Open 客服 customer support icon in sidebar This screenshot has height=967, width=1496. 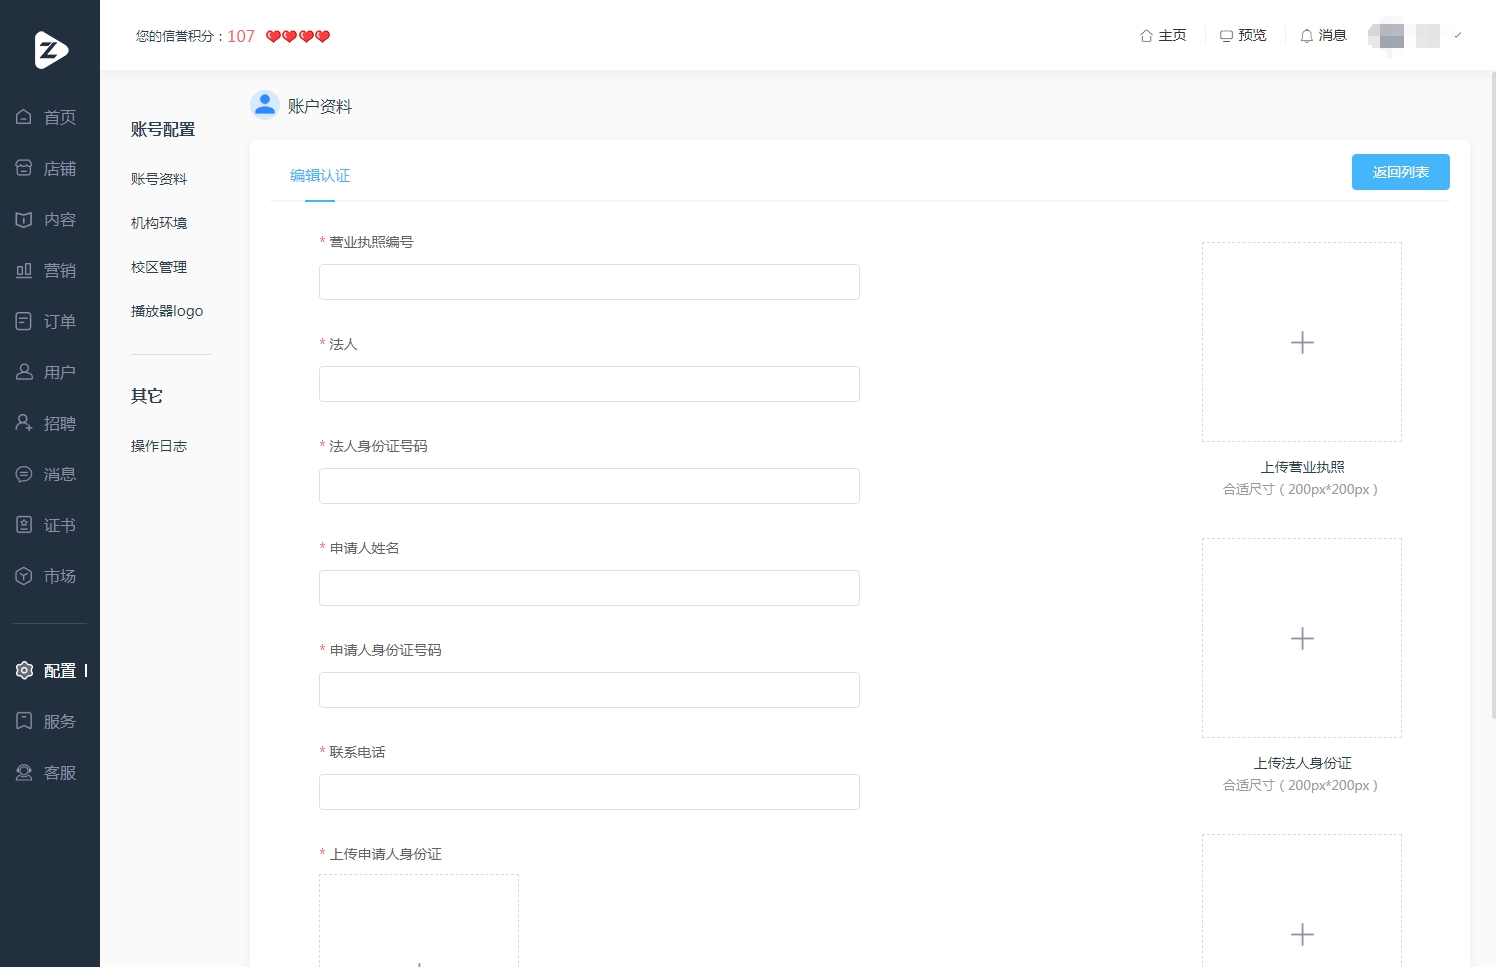tap(24, 772)
